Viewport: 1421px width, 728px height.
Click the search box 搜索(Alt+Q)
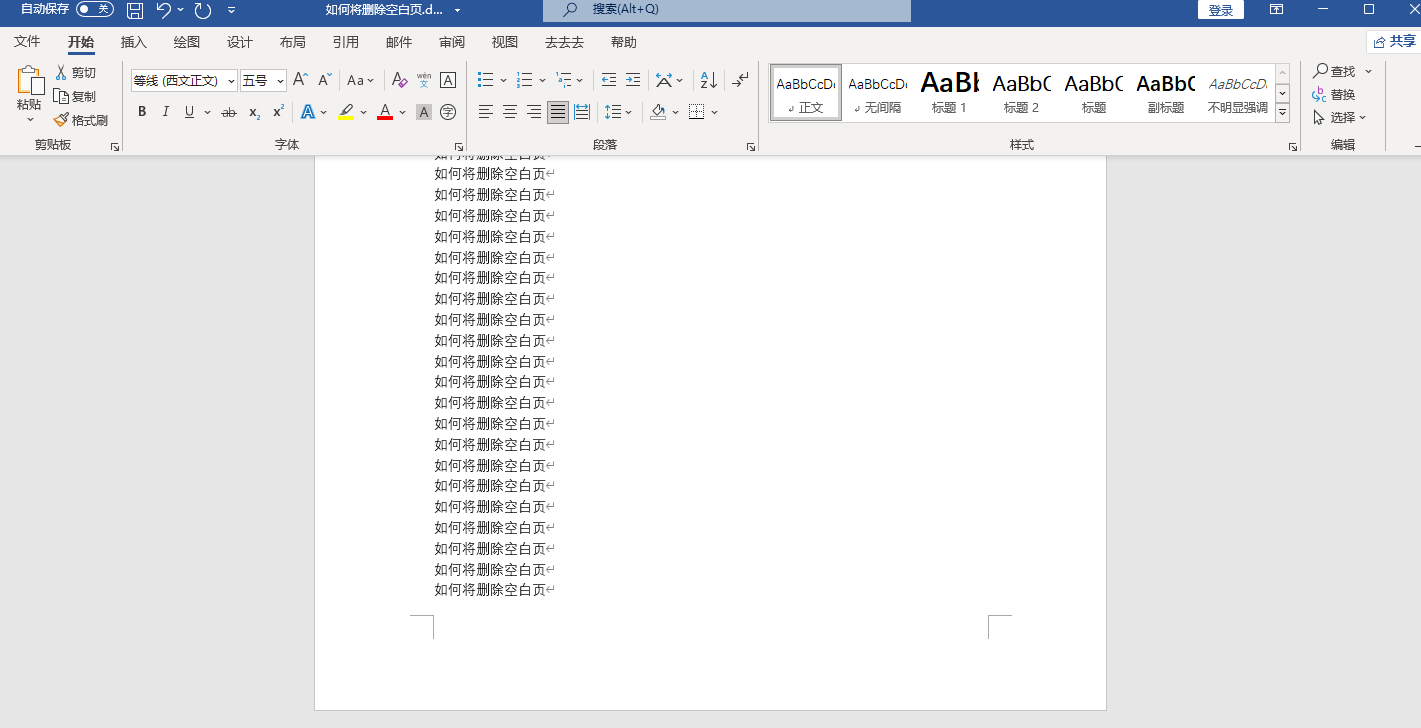tap(727, 10)
